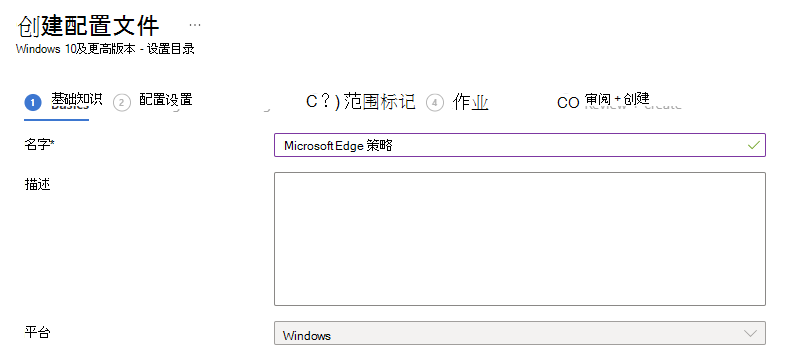The width and height of the screenshot is (812, 360).
Task: Click the step marker before 审阅 + 创建
Action: pos(568,103)
